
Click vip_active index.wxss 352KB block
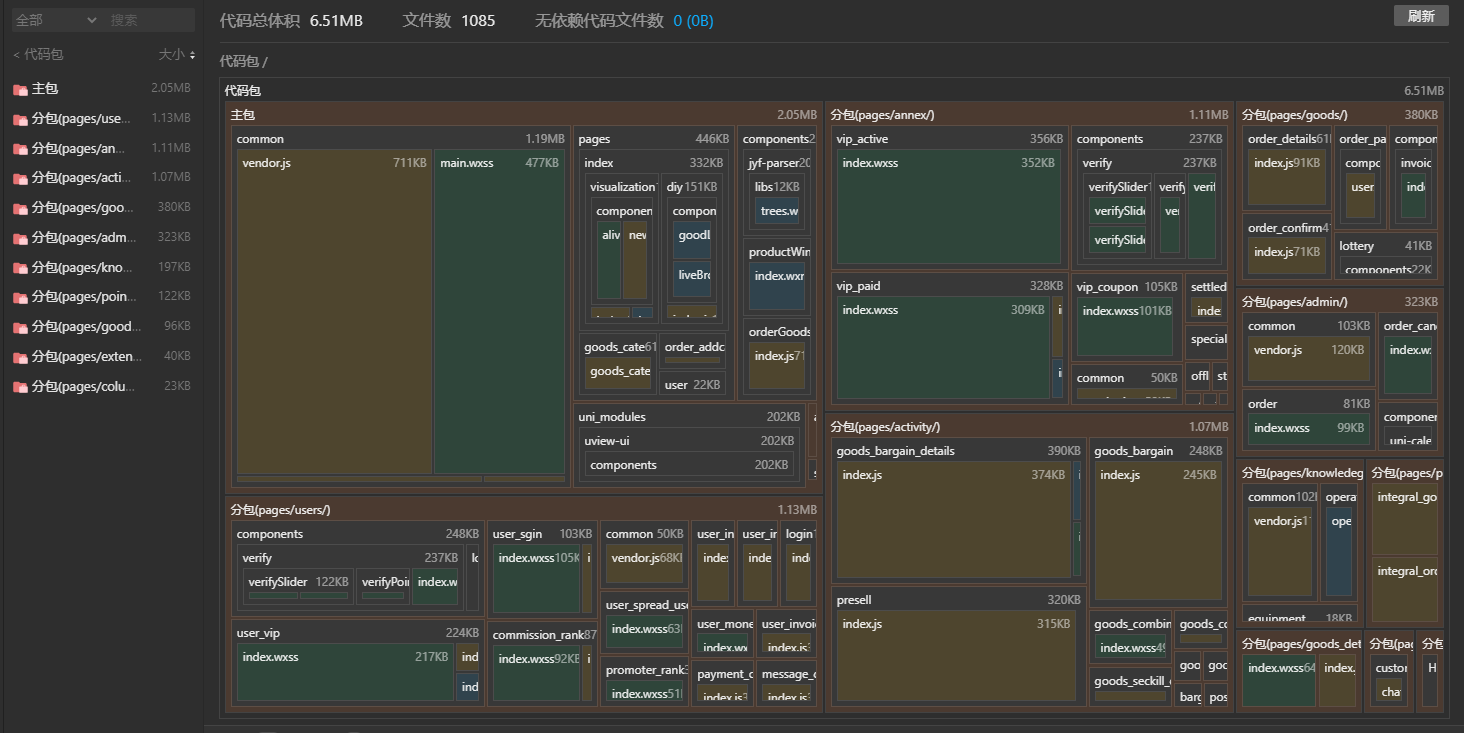(x=948, y=207)
